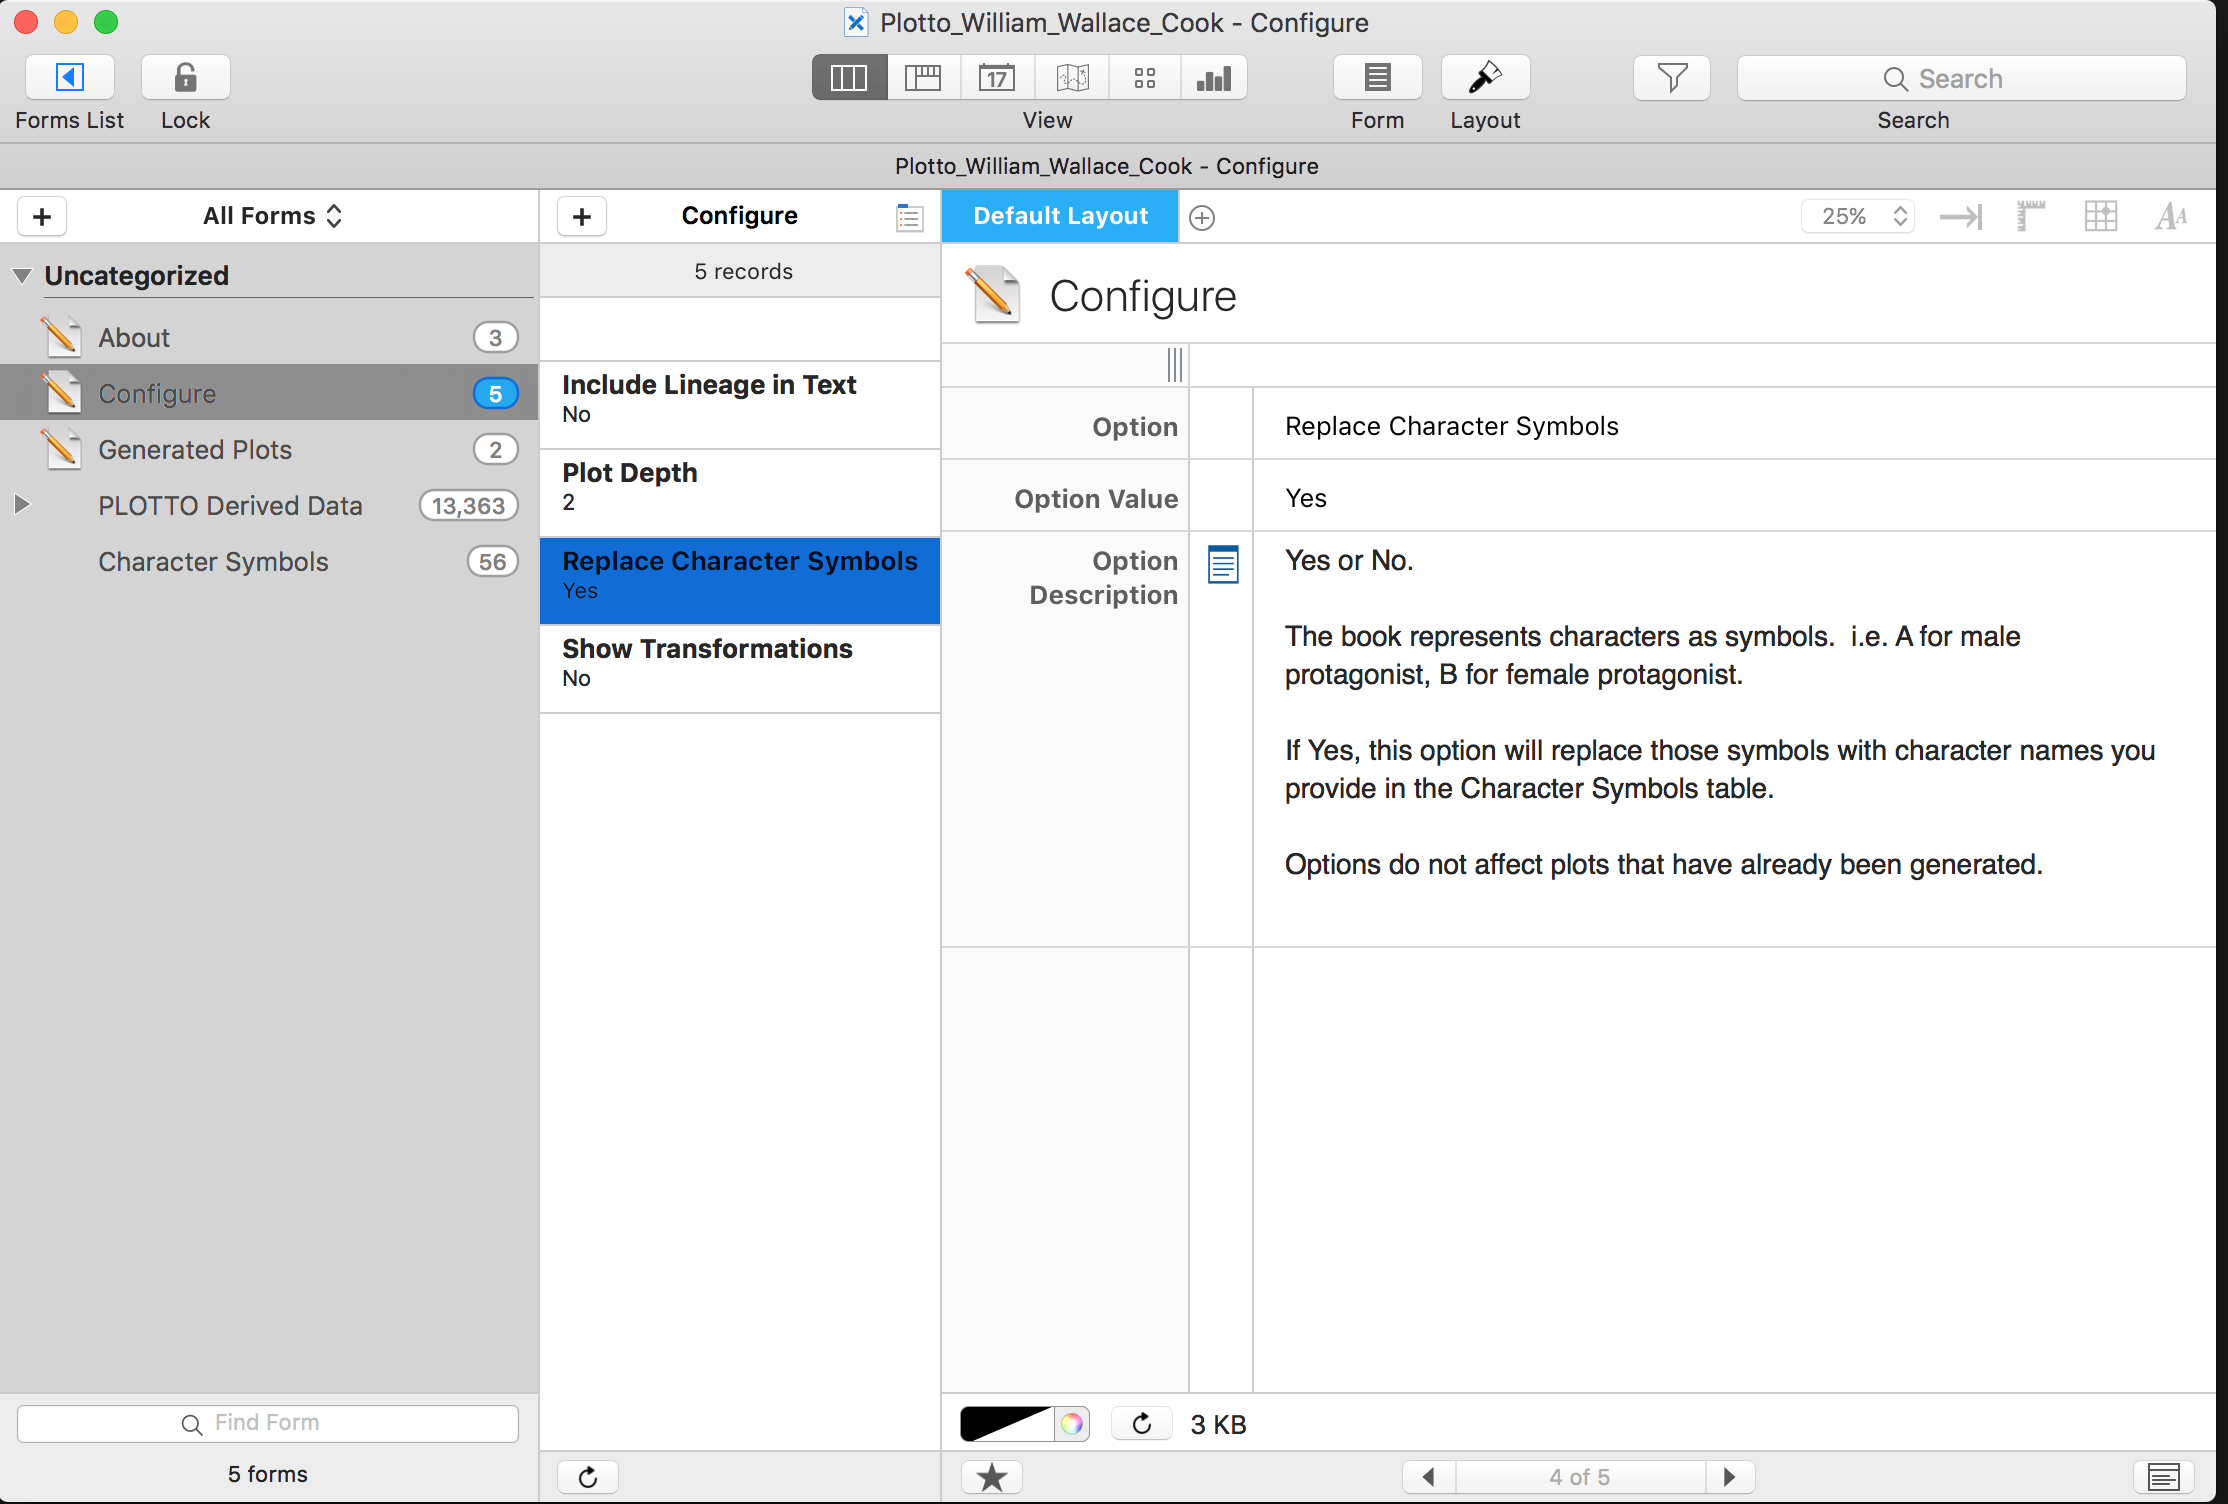Click the Option Description text area
The image size is (2228, 1504).
pyautogui.click(x=1734, y=740)
